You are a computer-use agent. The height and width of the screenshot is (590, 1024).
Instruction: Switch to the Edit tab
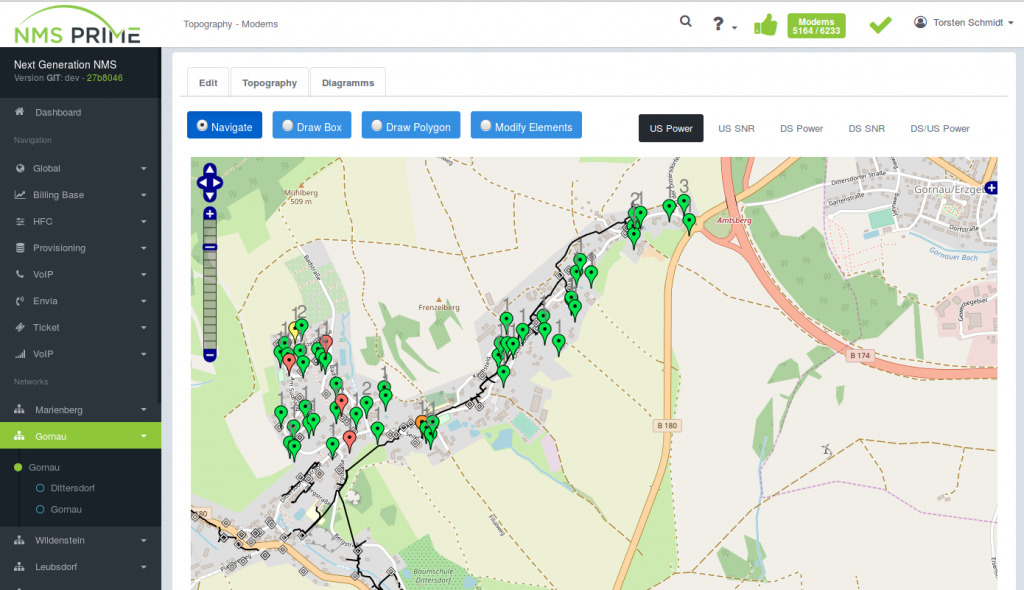click(208, 82)
